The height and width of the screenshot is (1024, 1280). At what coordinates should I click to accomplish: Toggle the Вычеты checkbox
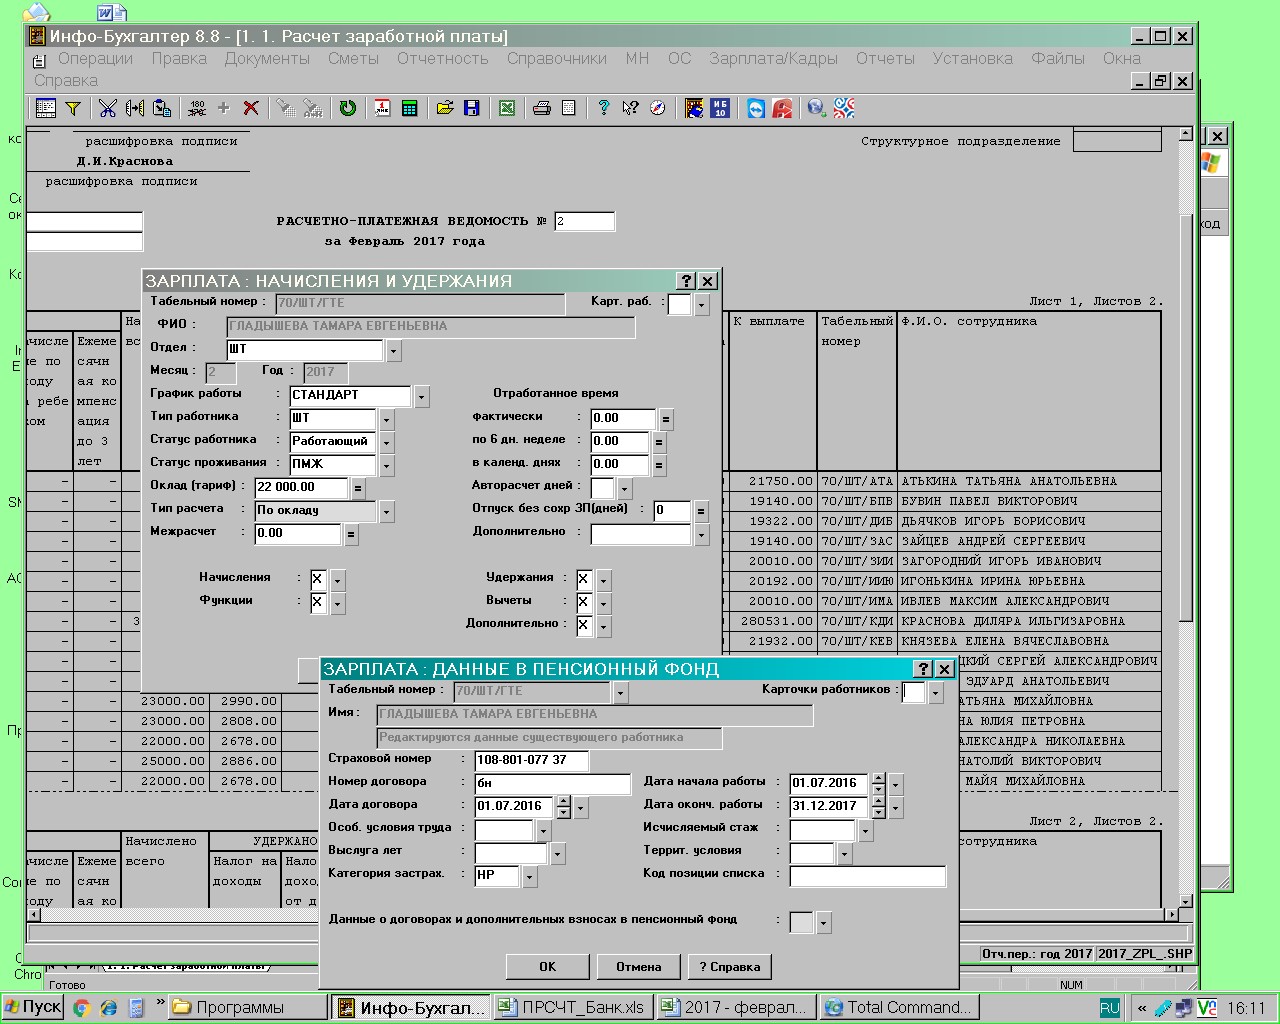click(584, 602)
